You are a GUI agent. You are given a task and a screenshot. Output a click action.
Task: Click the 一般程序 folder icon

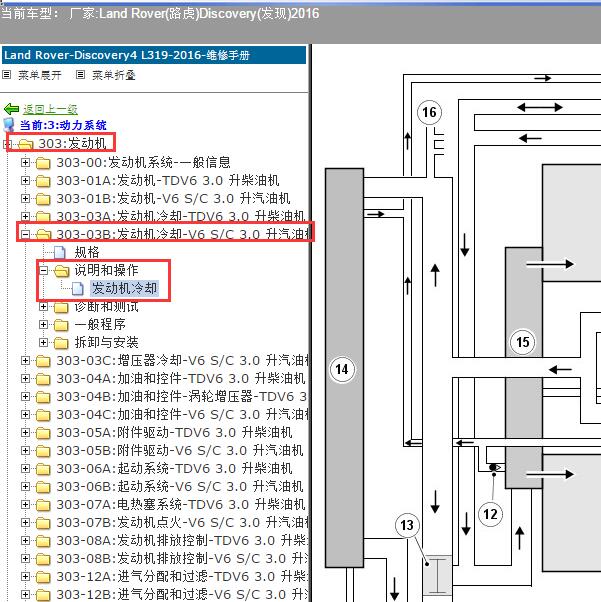point(61,325)
